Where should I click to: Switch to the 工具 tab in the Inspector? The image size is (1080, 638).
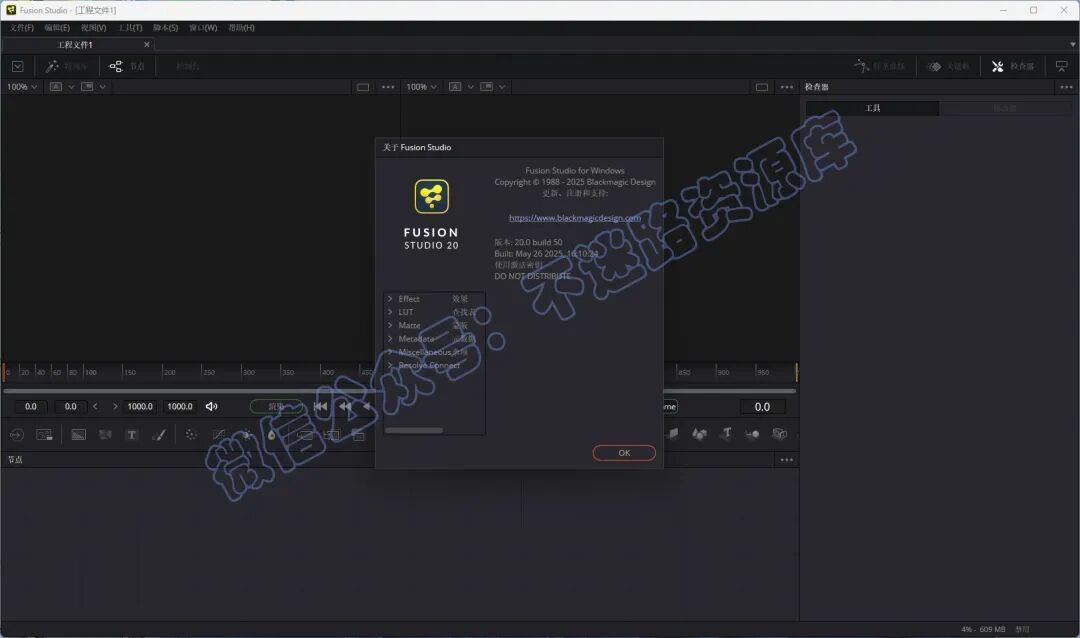coord(873,108)
